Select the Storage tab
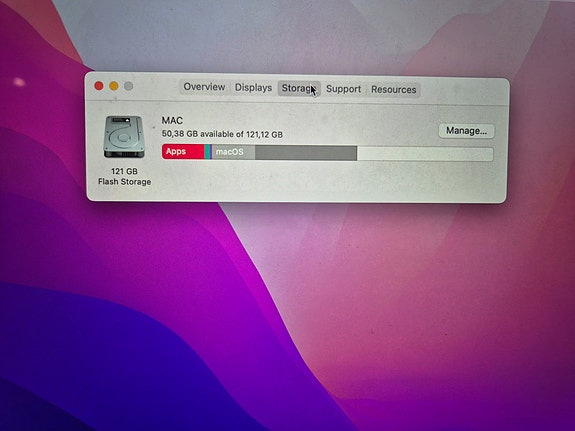The height and width of the screenshot is (431, 575). (299, 88)
